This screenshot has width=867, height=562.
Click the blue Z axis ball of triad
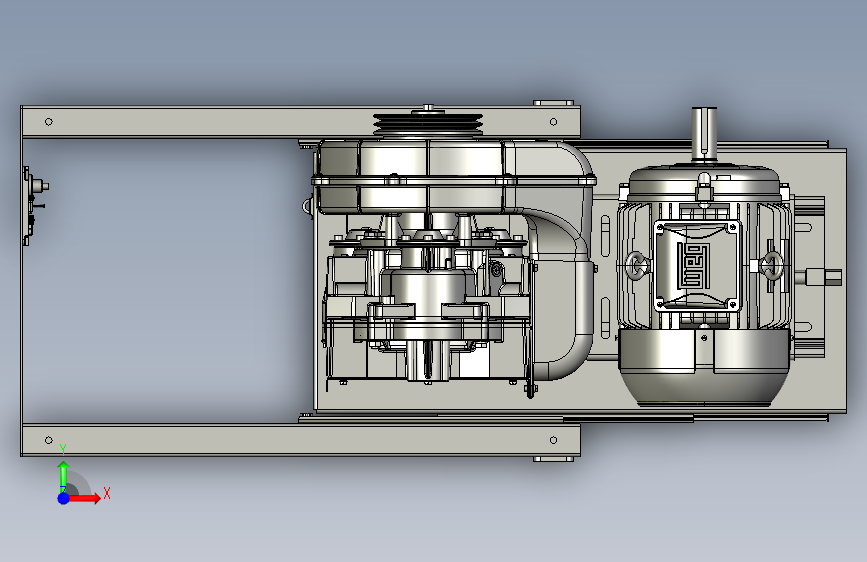coord(64,498)
